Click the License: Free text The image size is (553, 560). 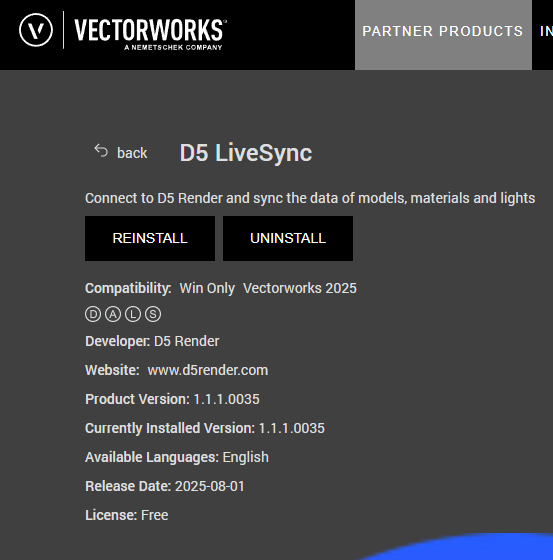tap(126, 515)
